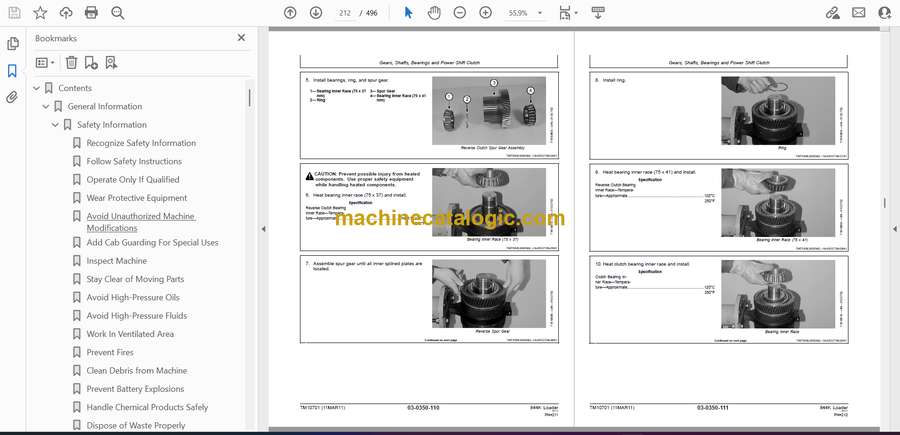The height and width of the screenshot is (435, 900).
Task: Open Page Thumbnails panel icon
Action: [13, 44]
